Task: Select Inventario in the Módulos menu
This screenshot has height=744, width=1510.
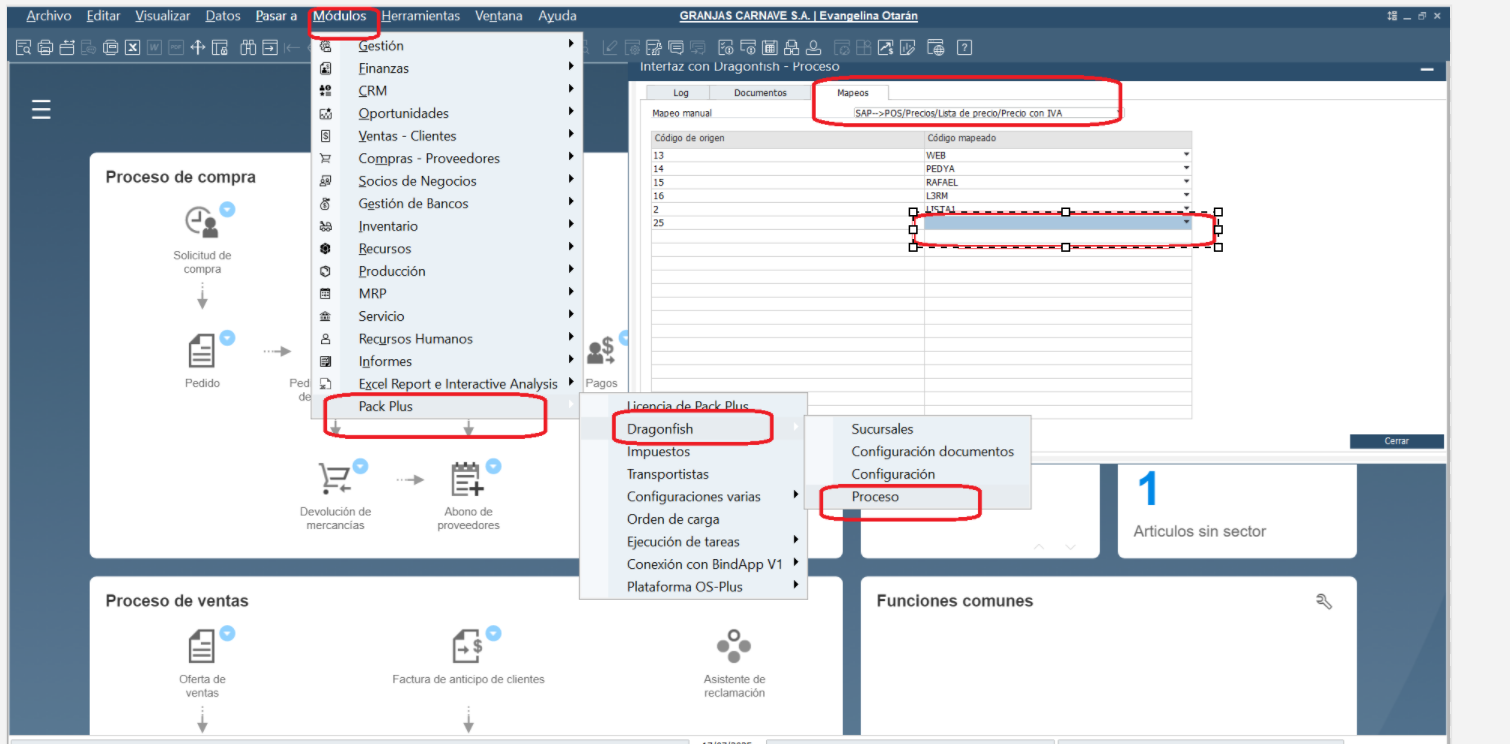Action: tap(445, 226)
